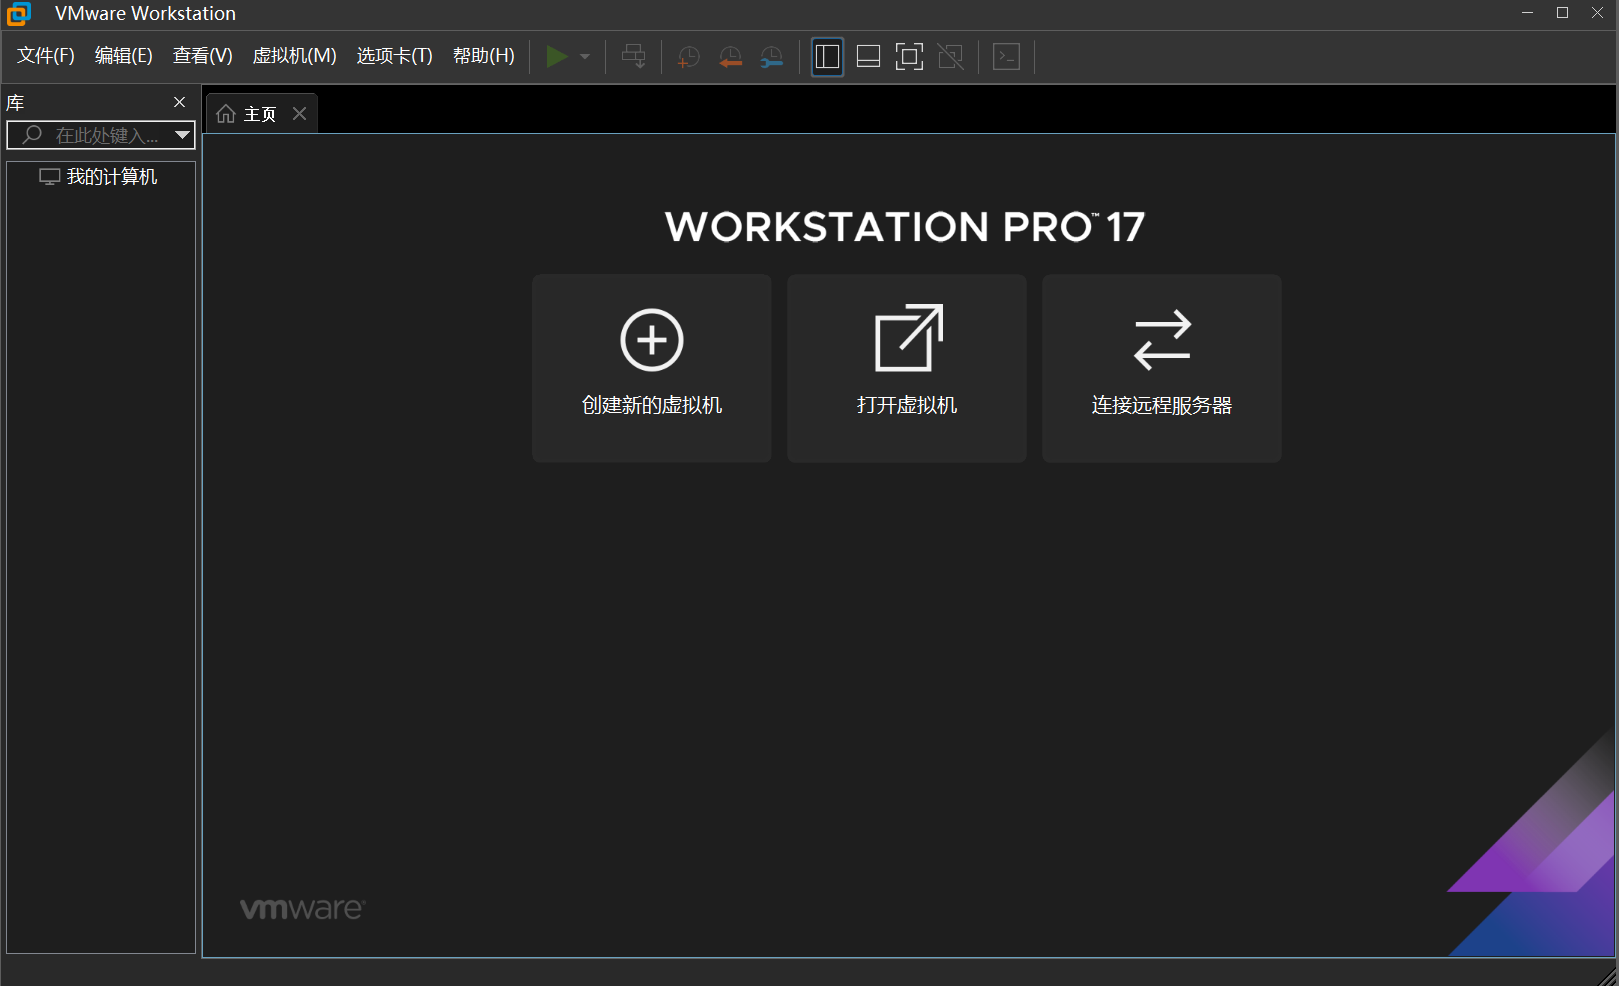The width and height of the screenshot is (1619, 986).
Task: Toggle the show library sidebar icon
Action: [827, 57]
